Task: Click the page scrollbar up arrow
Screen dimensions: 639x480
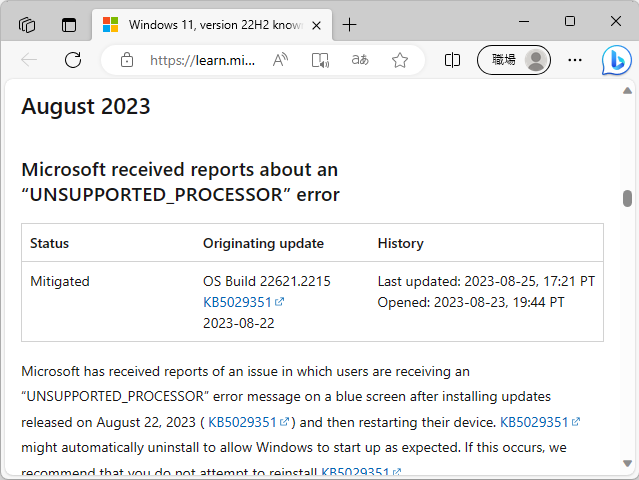Action: tap(628, 91)
